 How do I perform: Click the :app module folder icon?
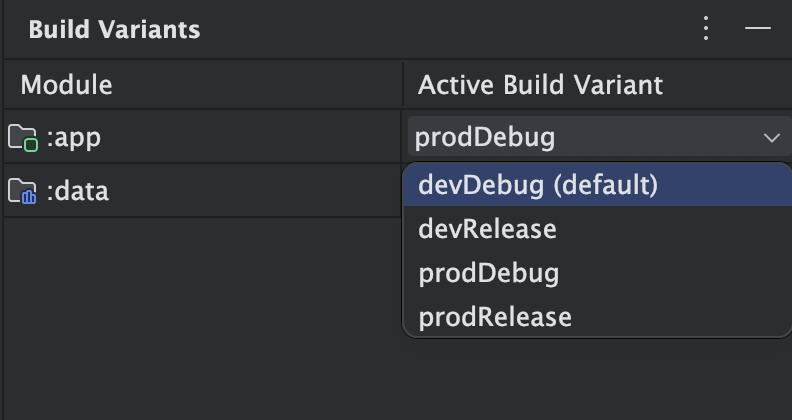tap(23, 137)
